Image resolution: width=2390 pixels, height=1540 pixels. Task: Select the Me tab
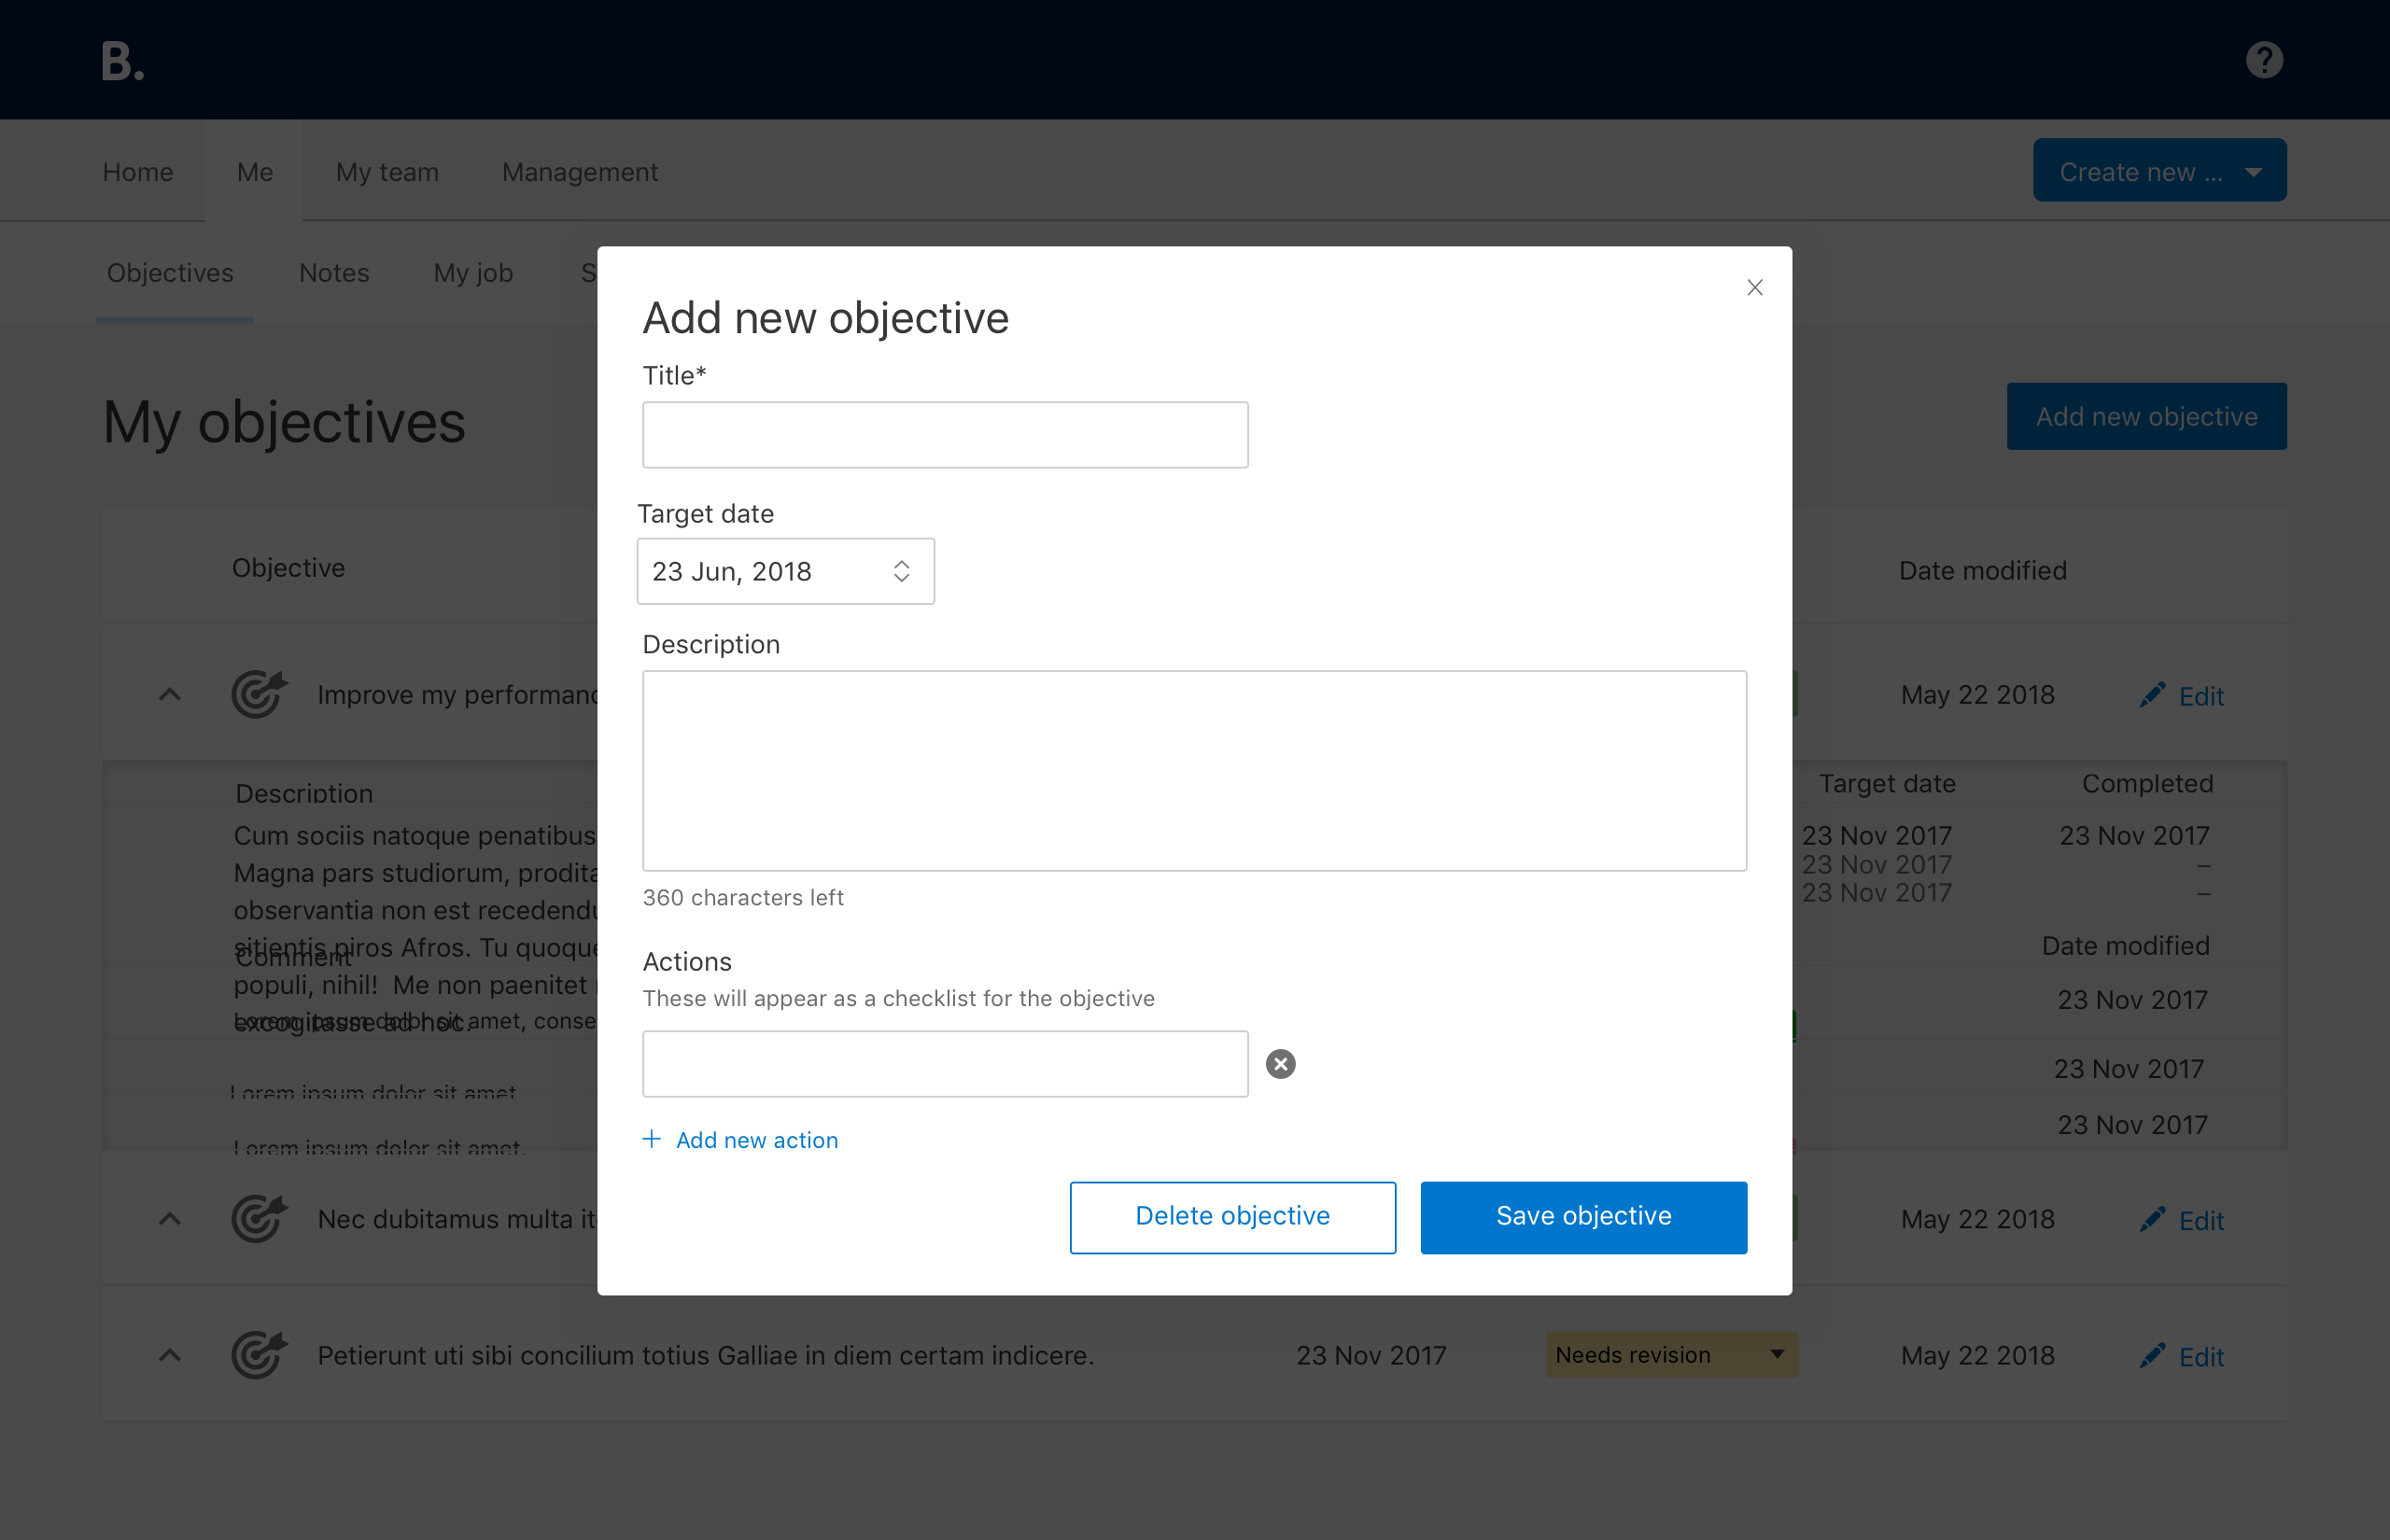[x=255, y=172]
